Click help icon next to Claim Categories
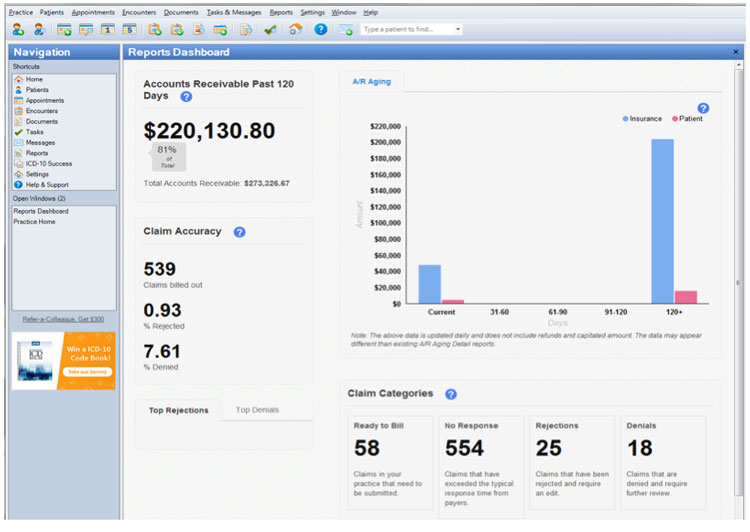Screen dimensions: 750x532 (451, 394)
